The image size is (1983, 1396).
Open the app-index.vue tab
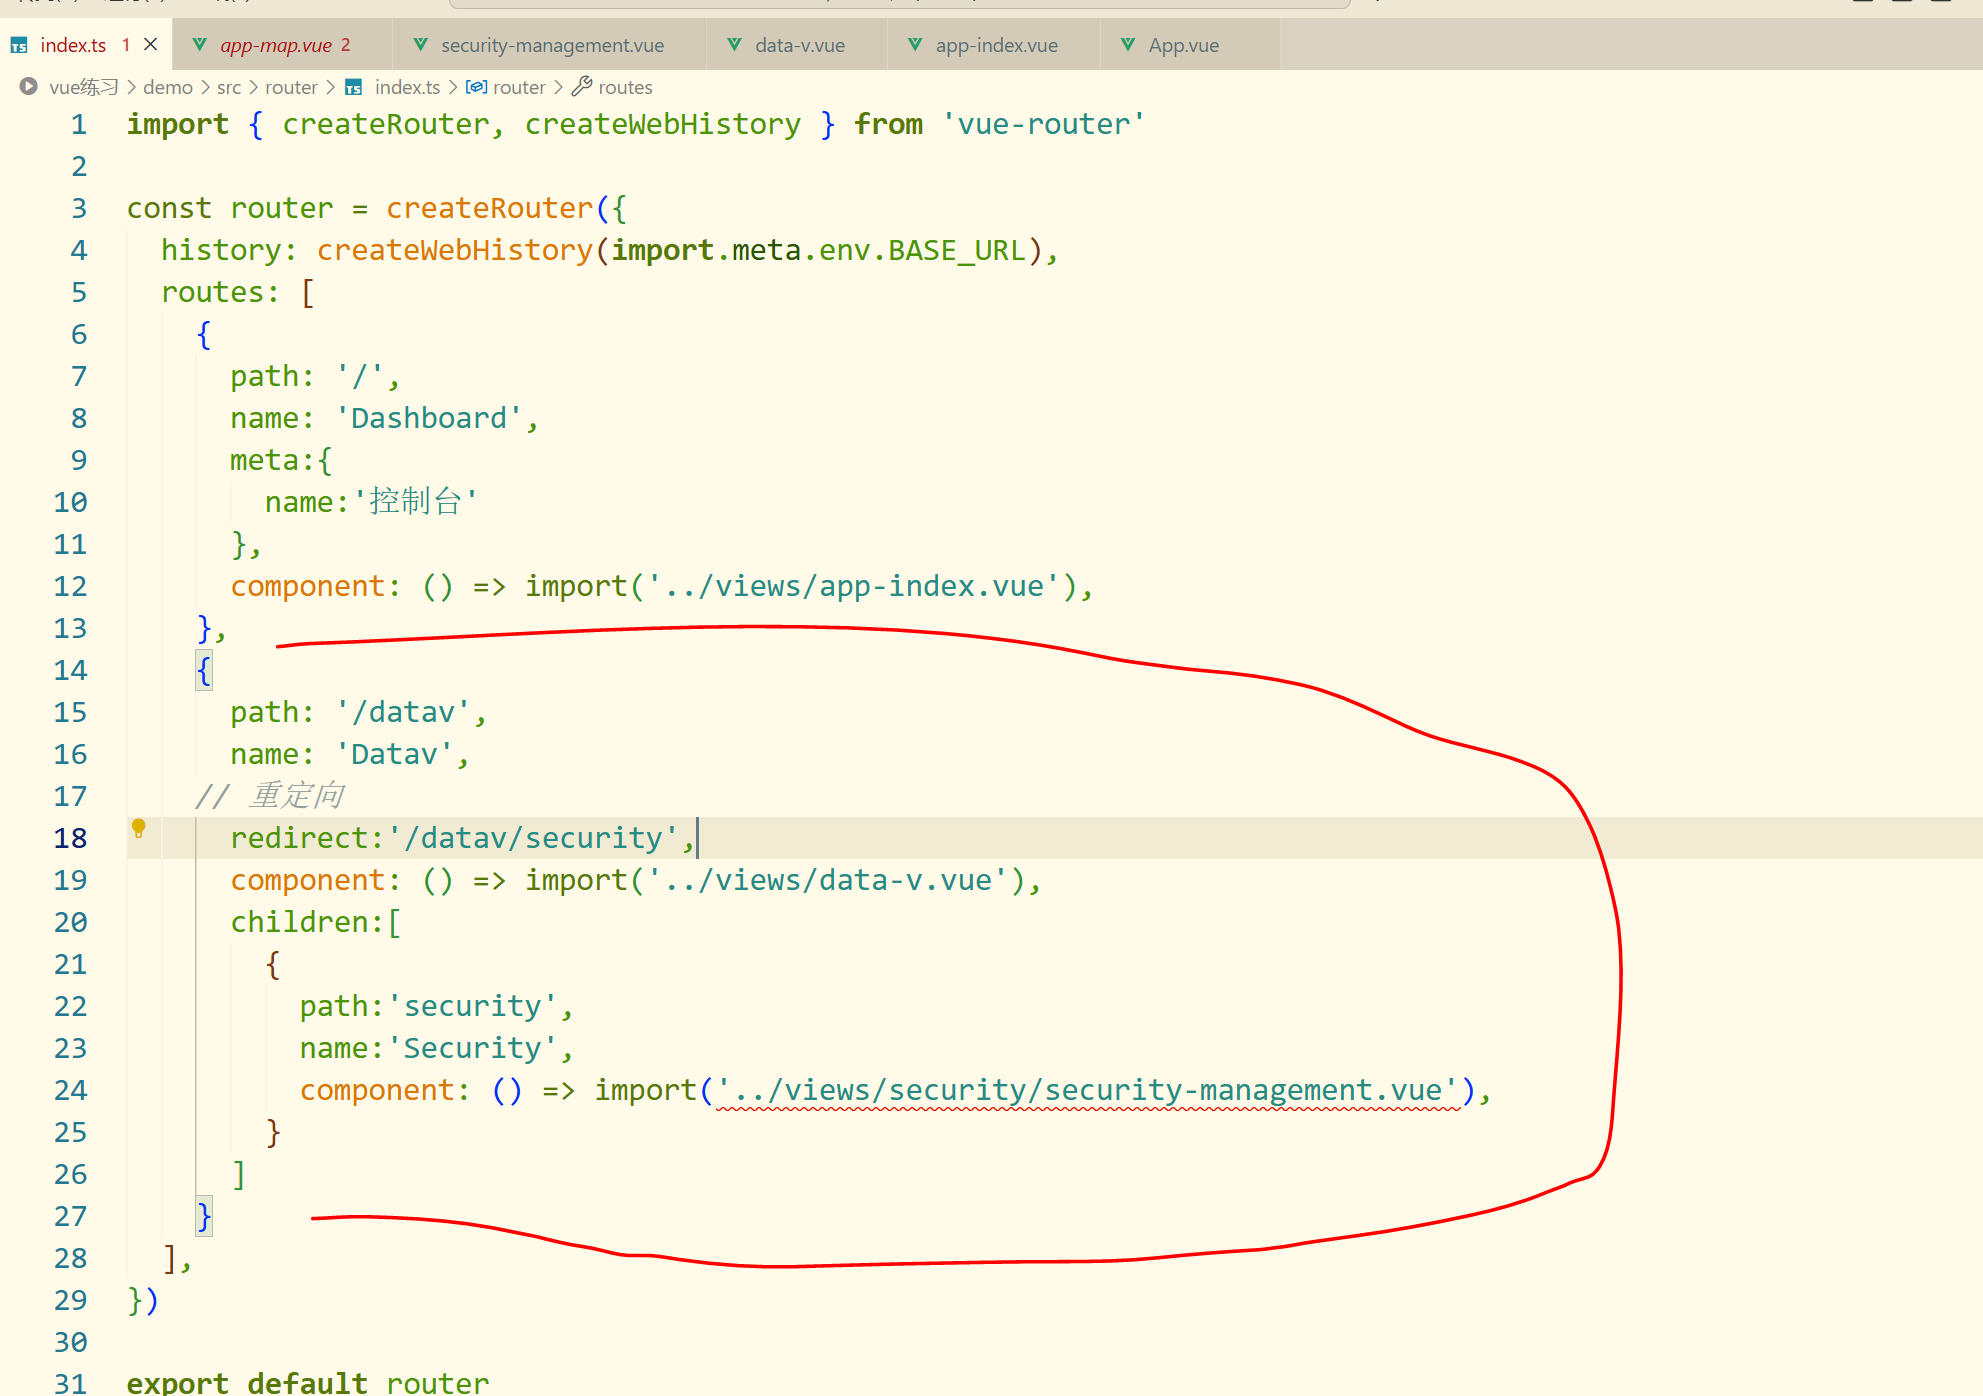pos(996,46)
